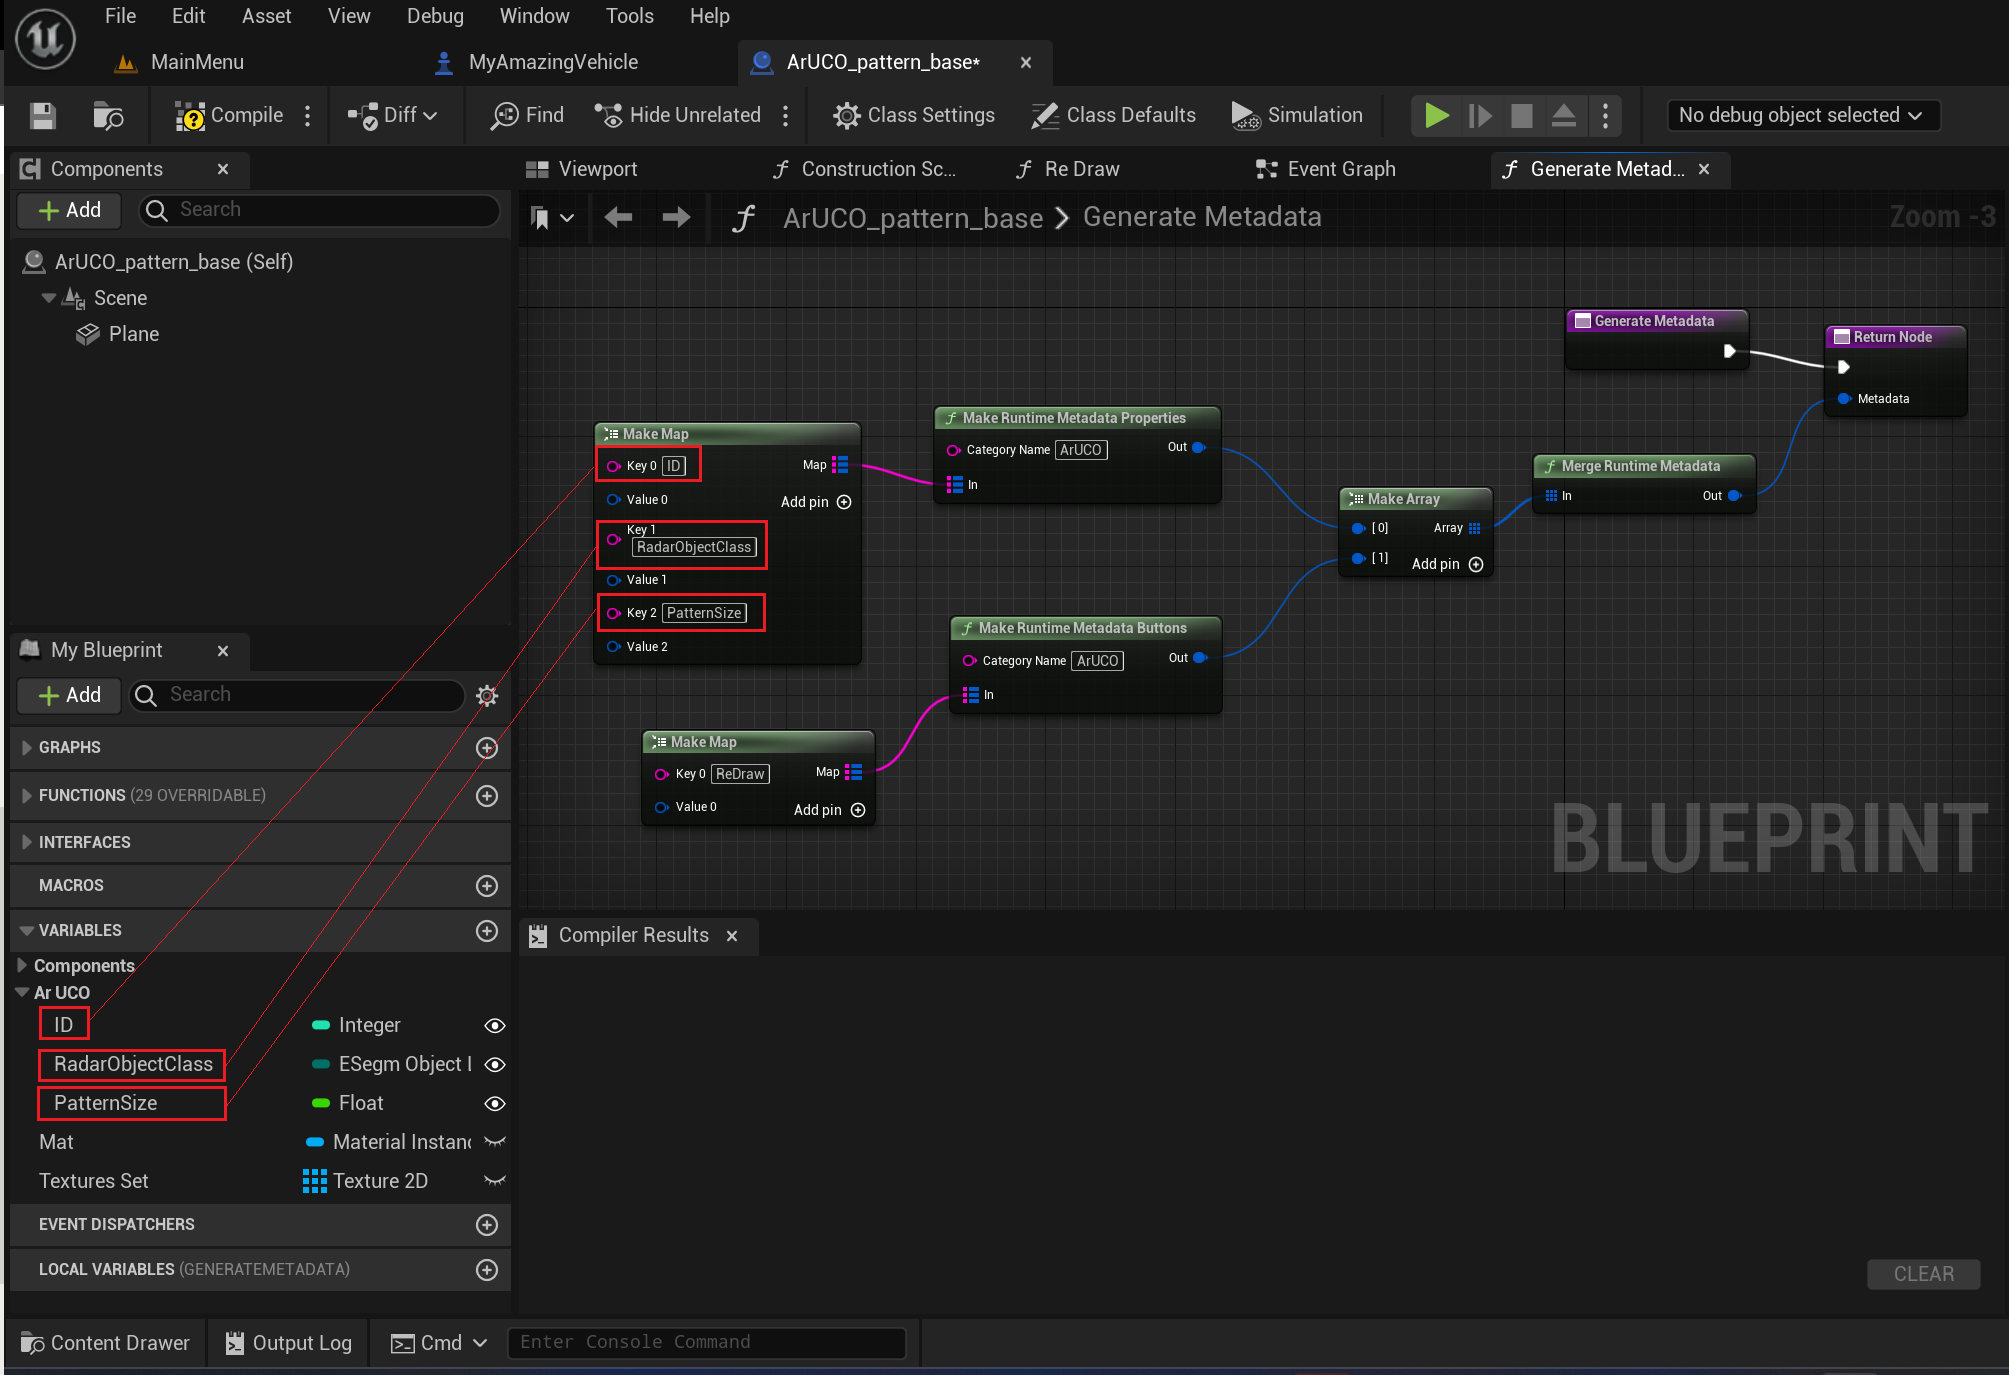This screenshot has height=1375, width=2009.
Task: Add a new macro with plus icon
Action: point(487,886)
